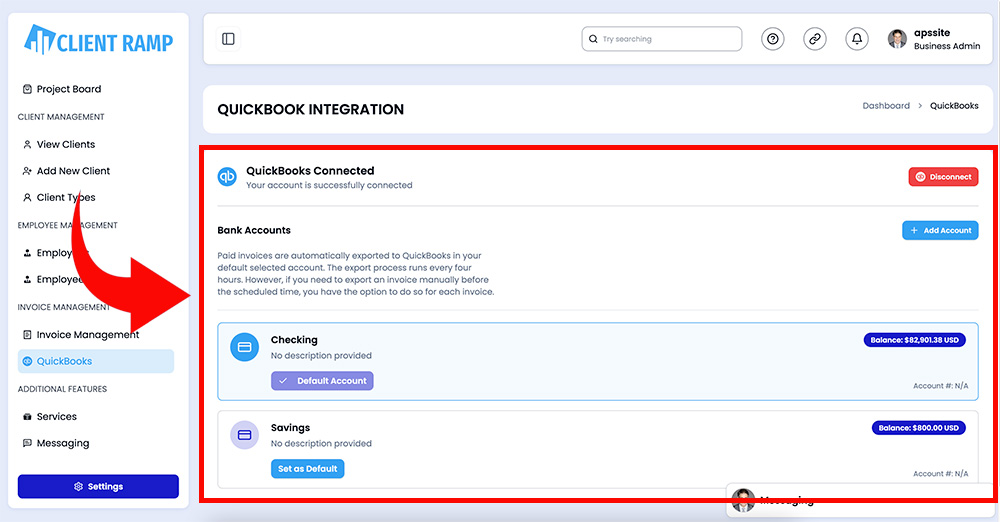
Task: Disconnect the QuickBooks account
Action: coord(943,177)
